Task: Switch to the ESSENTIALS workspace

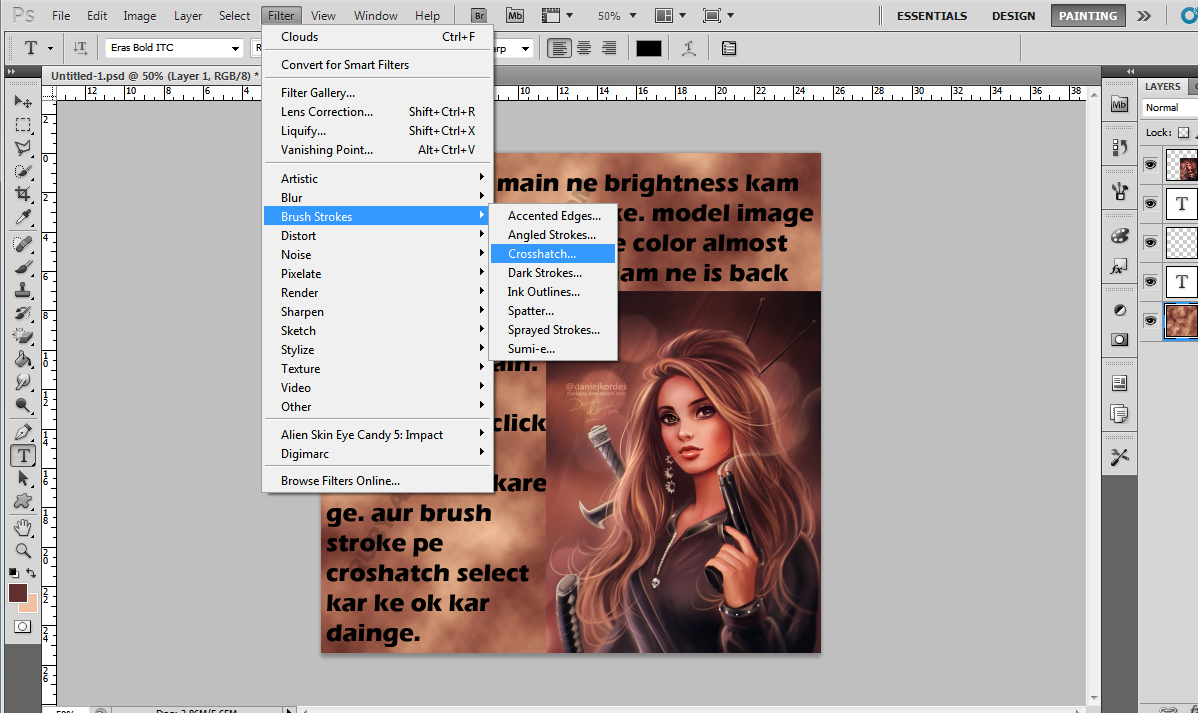Action: point(931,15)
